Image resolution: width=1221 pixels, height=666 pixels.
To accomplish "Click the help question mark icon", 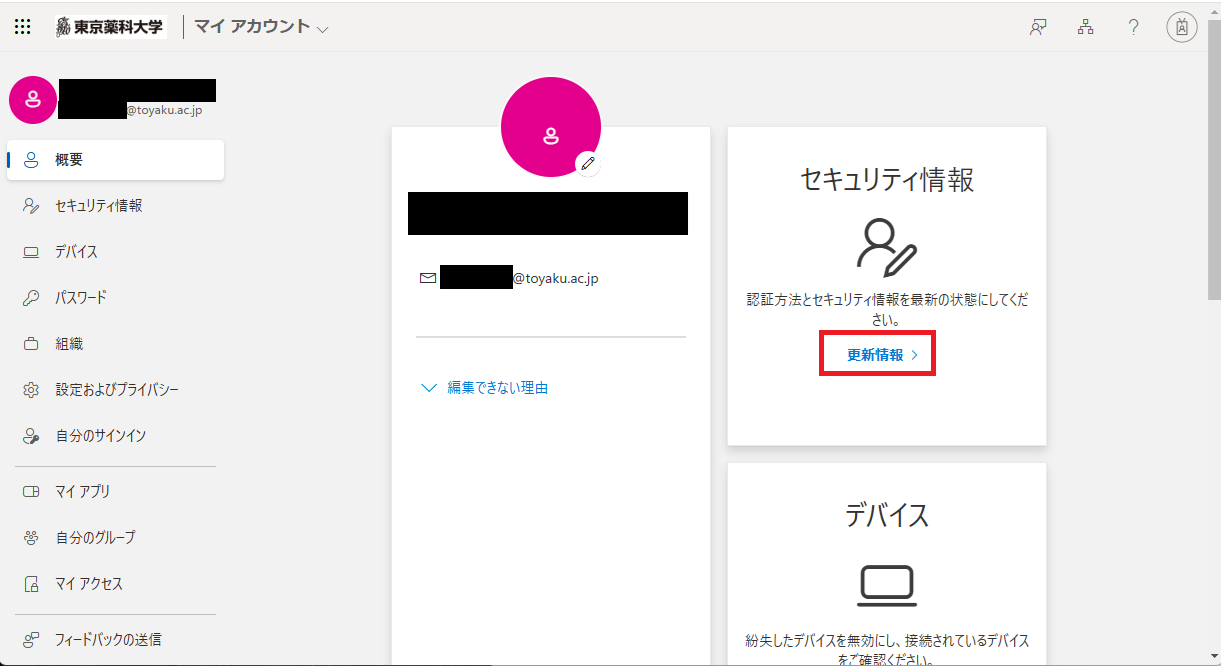I will click(x=1133, y=27).
